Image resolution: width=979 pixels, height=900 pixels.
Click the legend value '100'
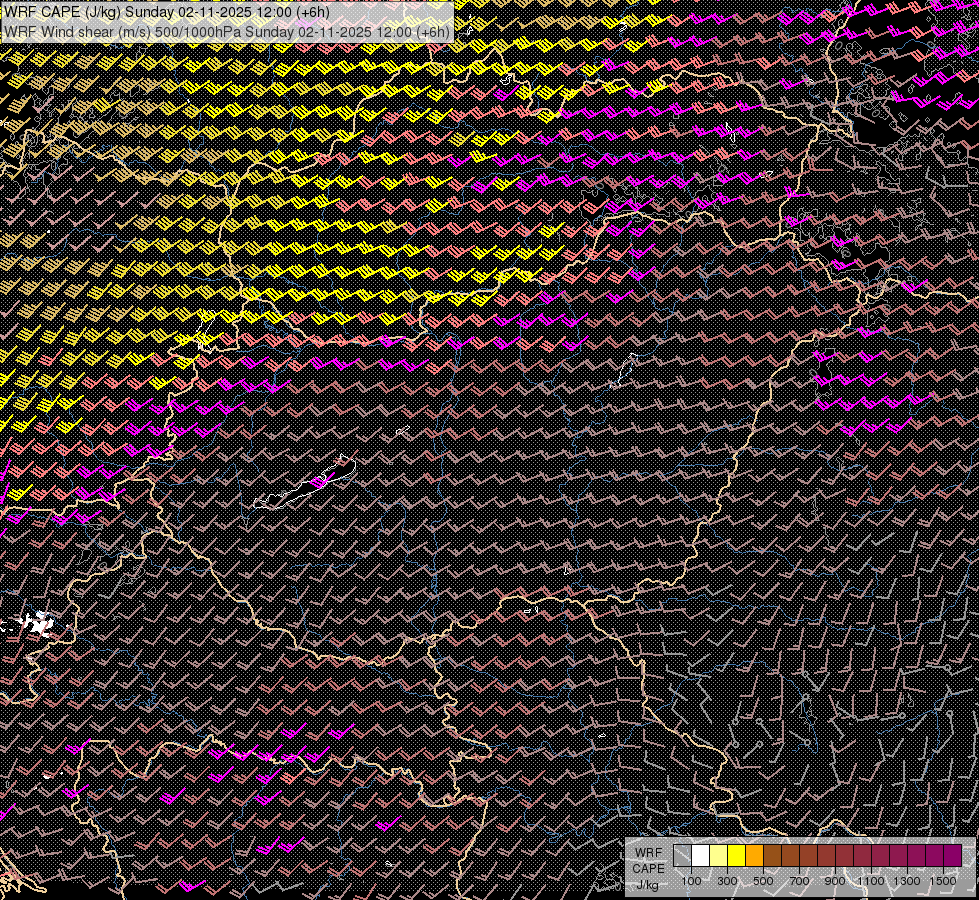[x=691, y=881]
